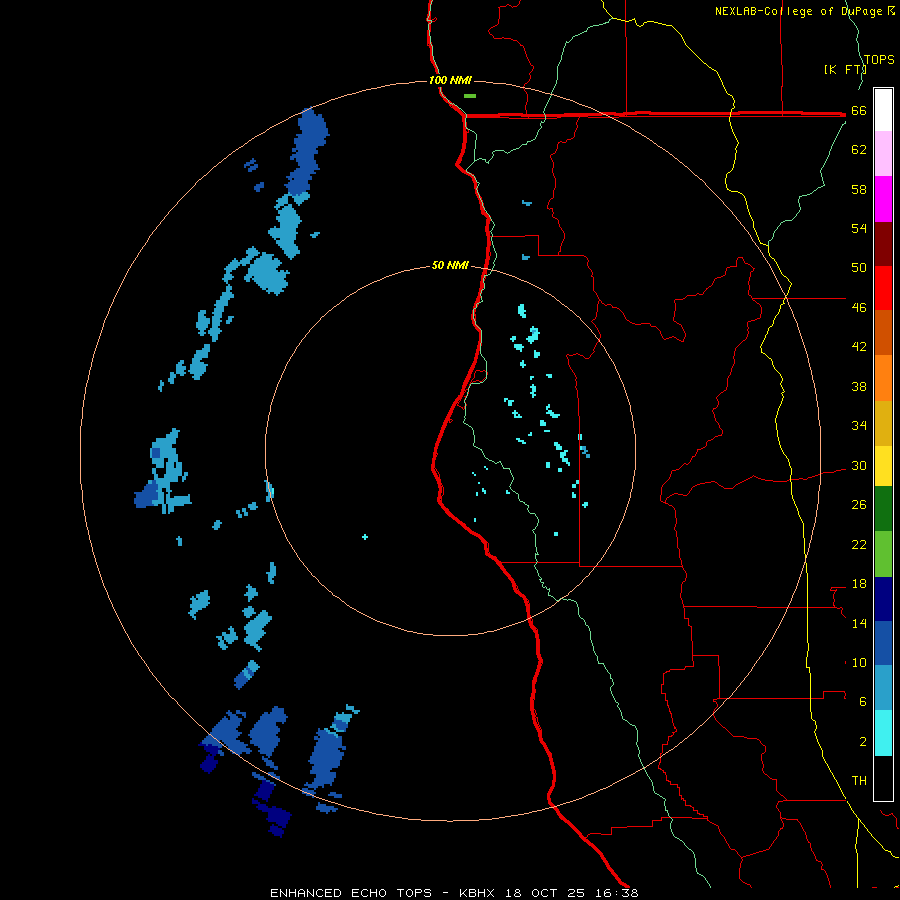Click the 16:38 timestamp
900x900 pixels.
(x=615, y=893)
